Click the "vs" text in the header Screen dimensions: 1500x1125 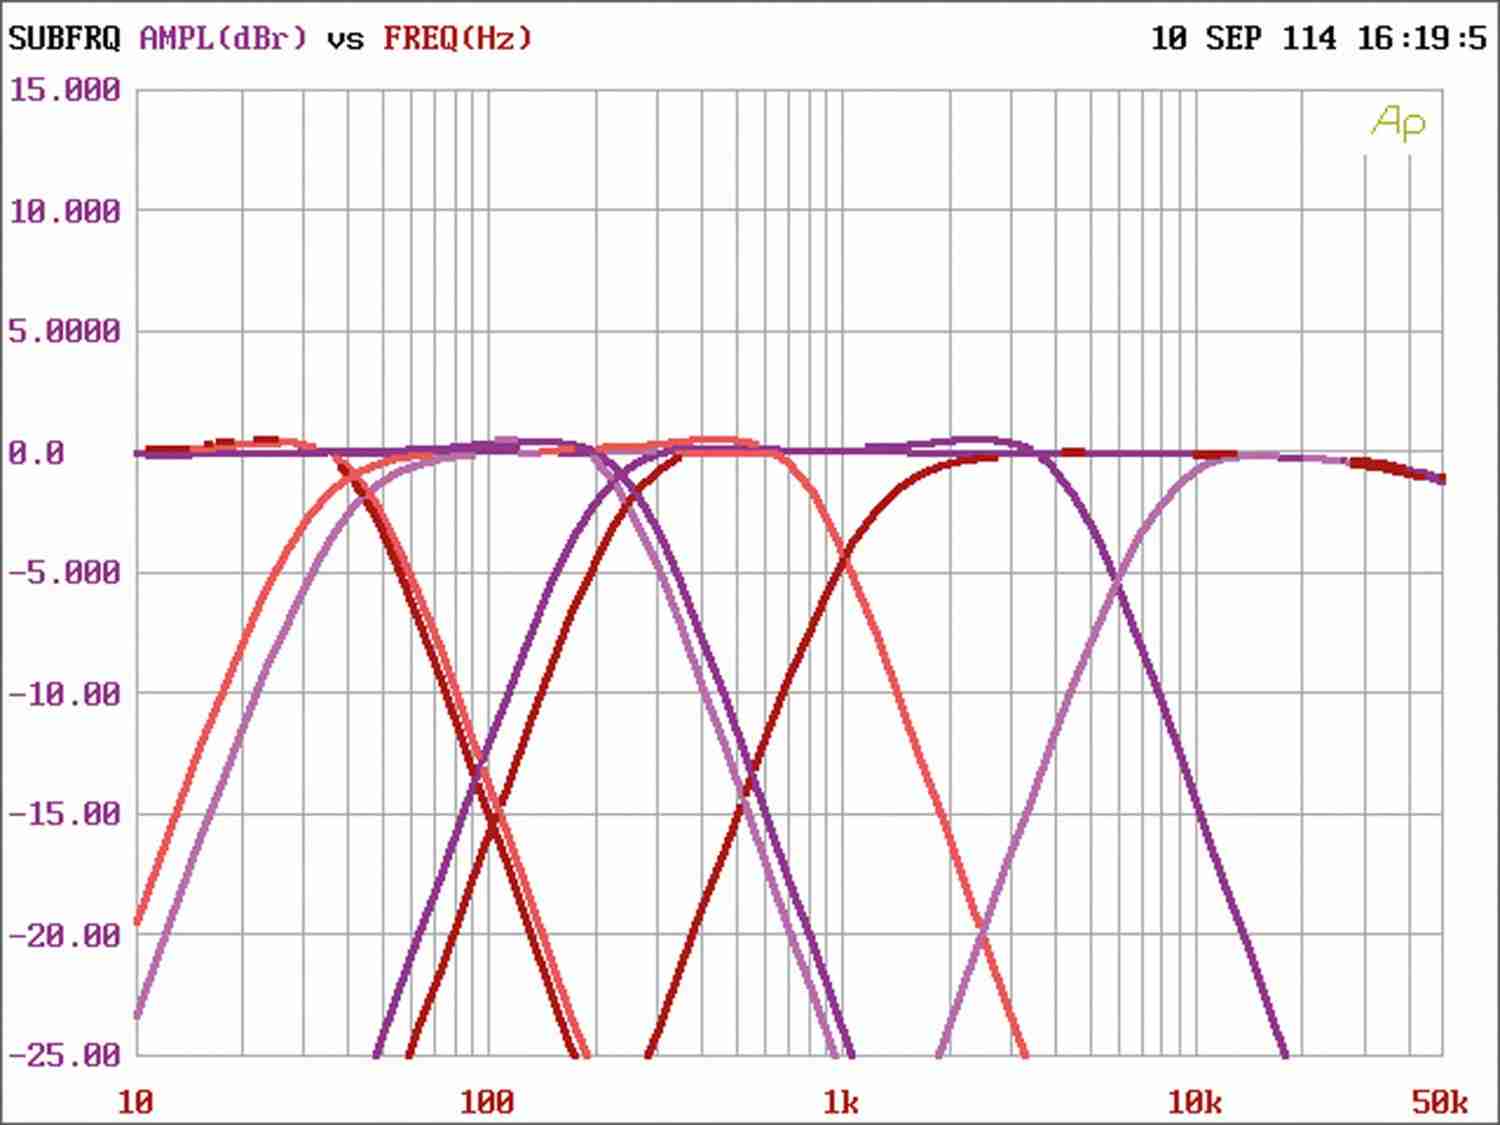(346, 42)
